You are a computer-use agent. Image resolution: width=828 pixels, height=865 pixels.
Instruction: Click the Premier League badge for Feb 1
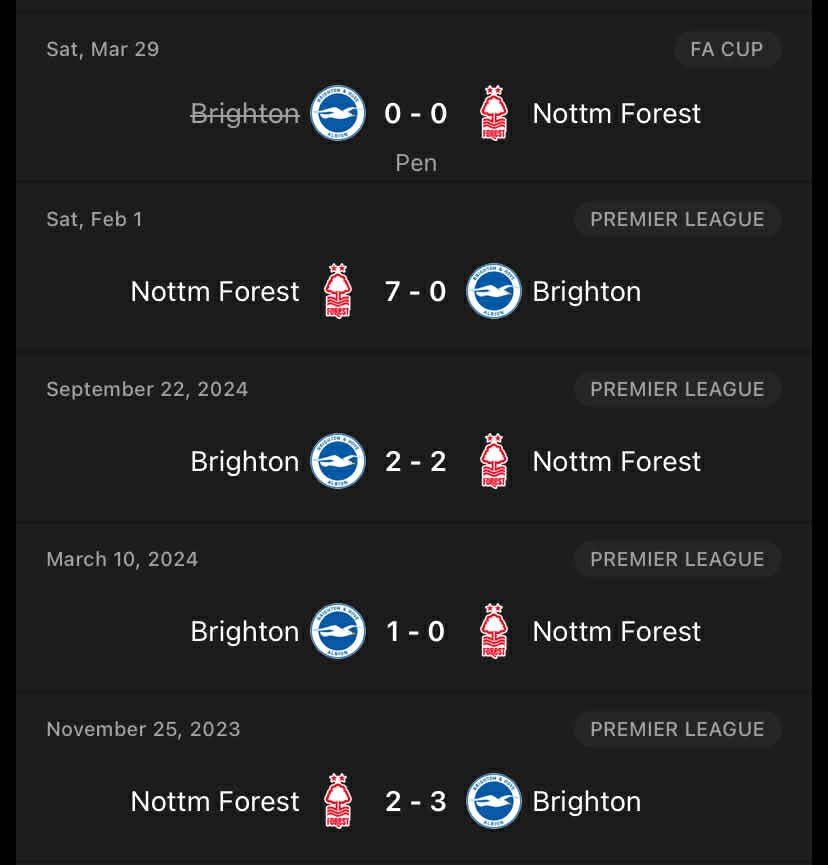[677, 219]
